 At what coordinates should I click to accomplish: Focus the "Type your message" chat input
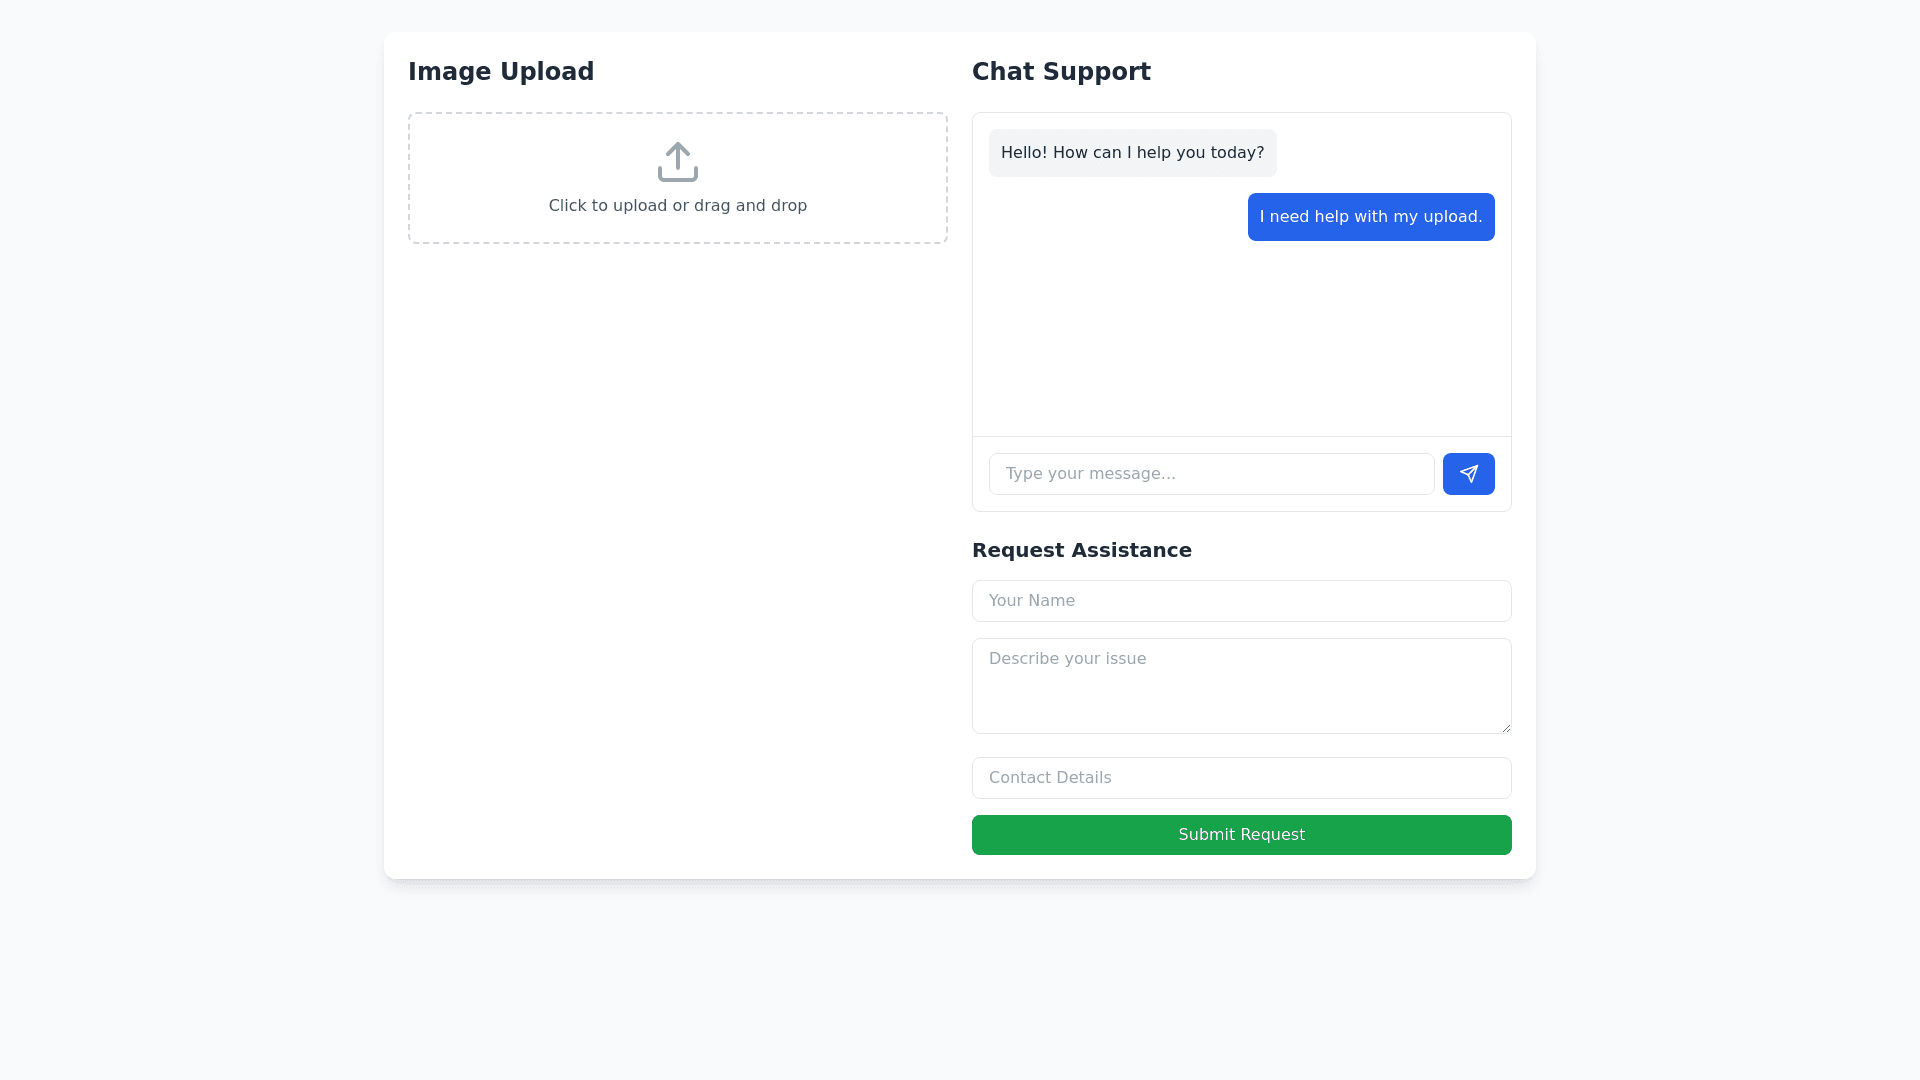(x=1211, y=474)
